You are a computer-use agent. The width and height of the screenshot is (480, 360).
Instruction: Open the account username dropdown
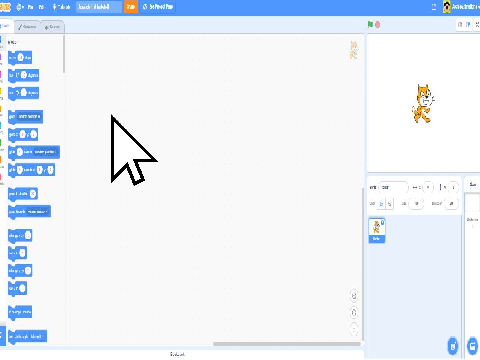coord(462,7)
